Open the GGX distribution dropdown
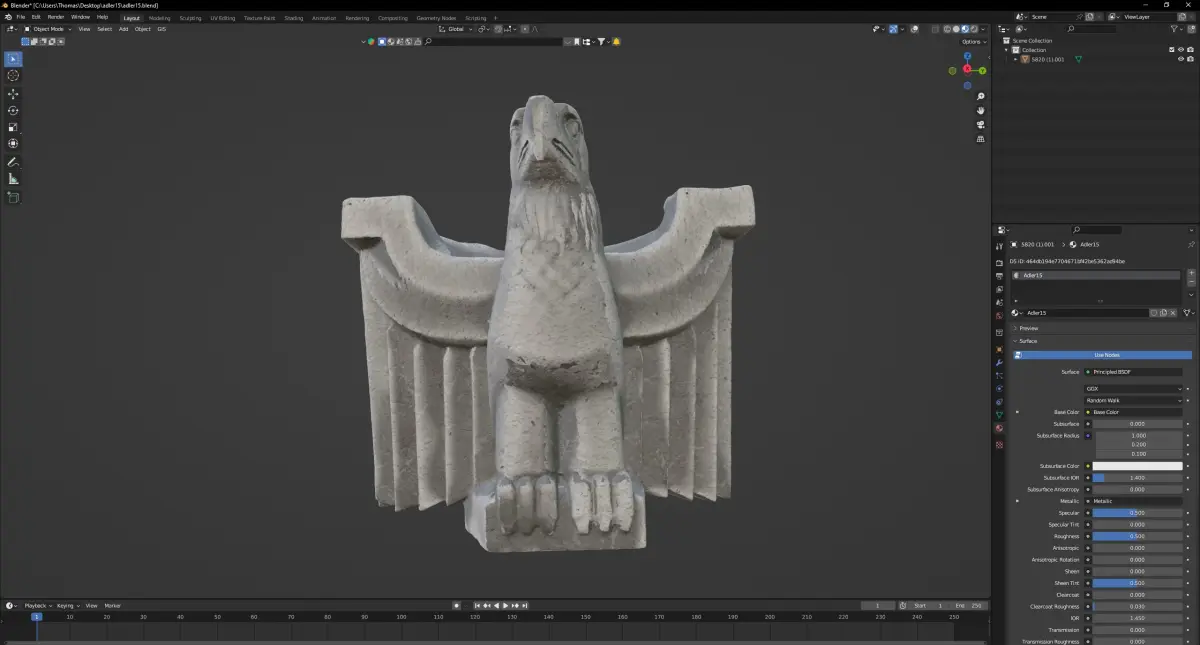Image resolution: width=1200 pixels, height=645 pixels. [1134, 388]
